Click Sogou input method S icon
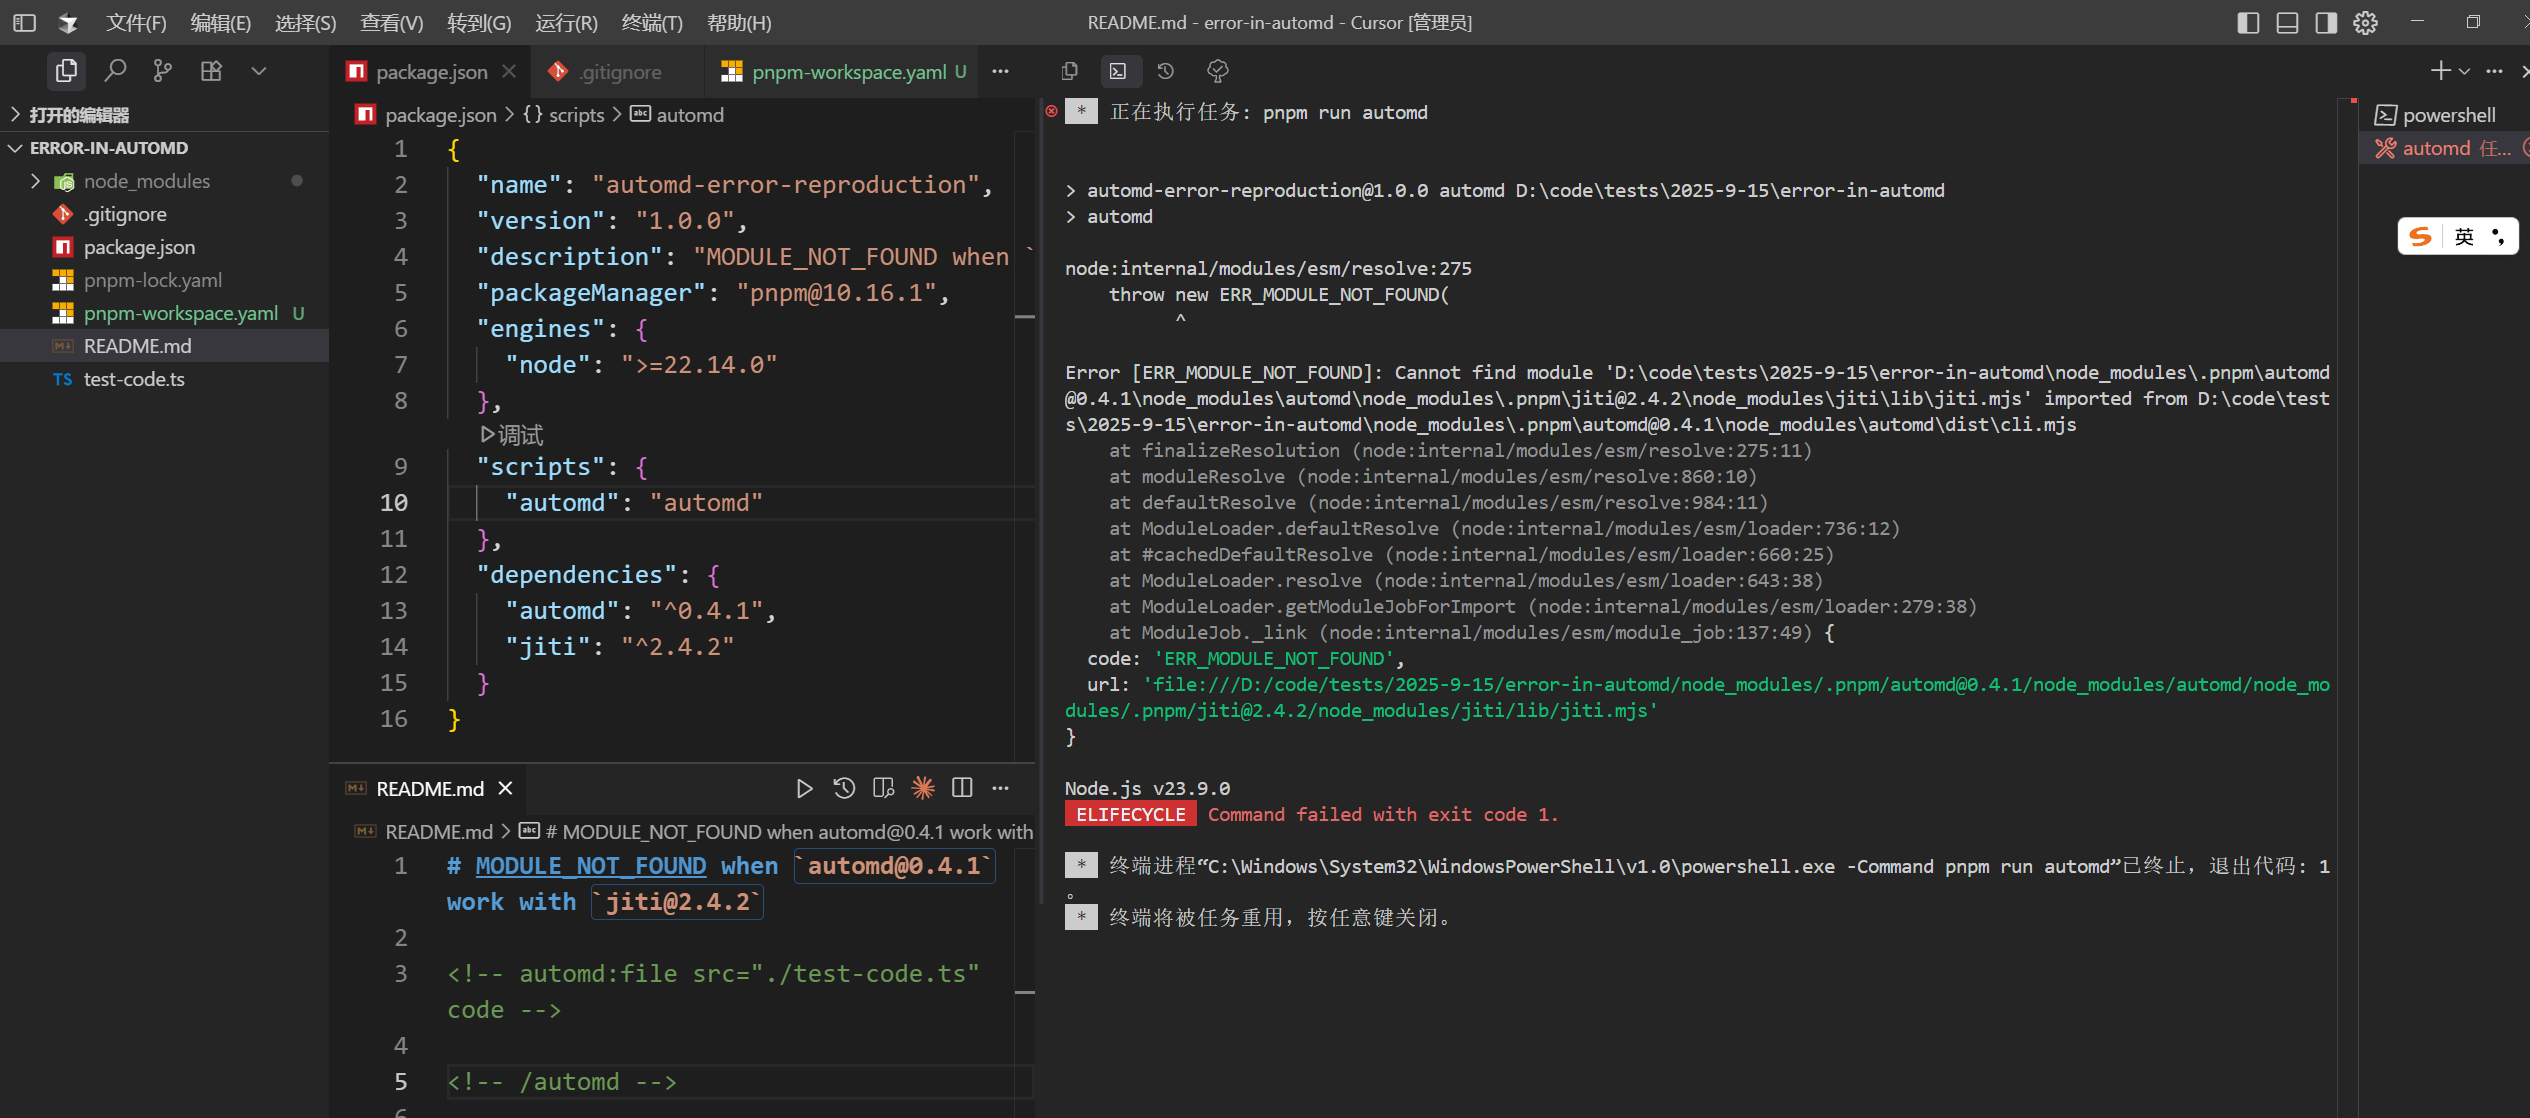The width and height of the screenshot is (2530, 1118). click(2420, 236)
